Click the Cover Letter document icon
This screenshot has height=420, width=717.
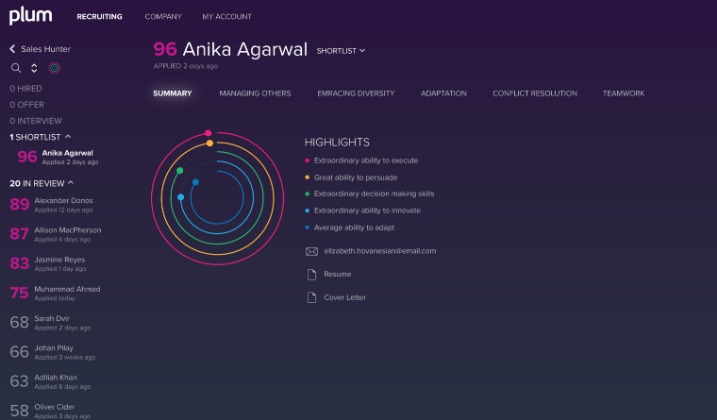coord(311,297)
